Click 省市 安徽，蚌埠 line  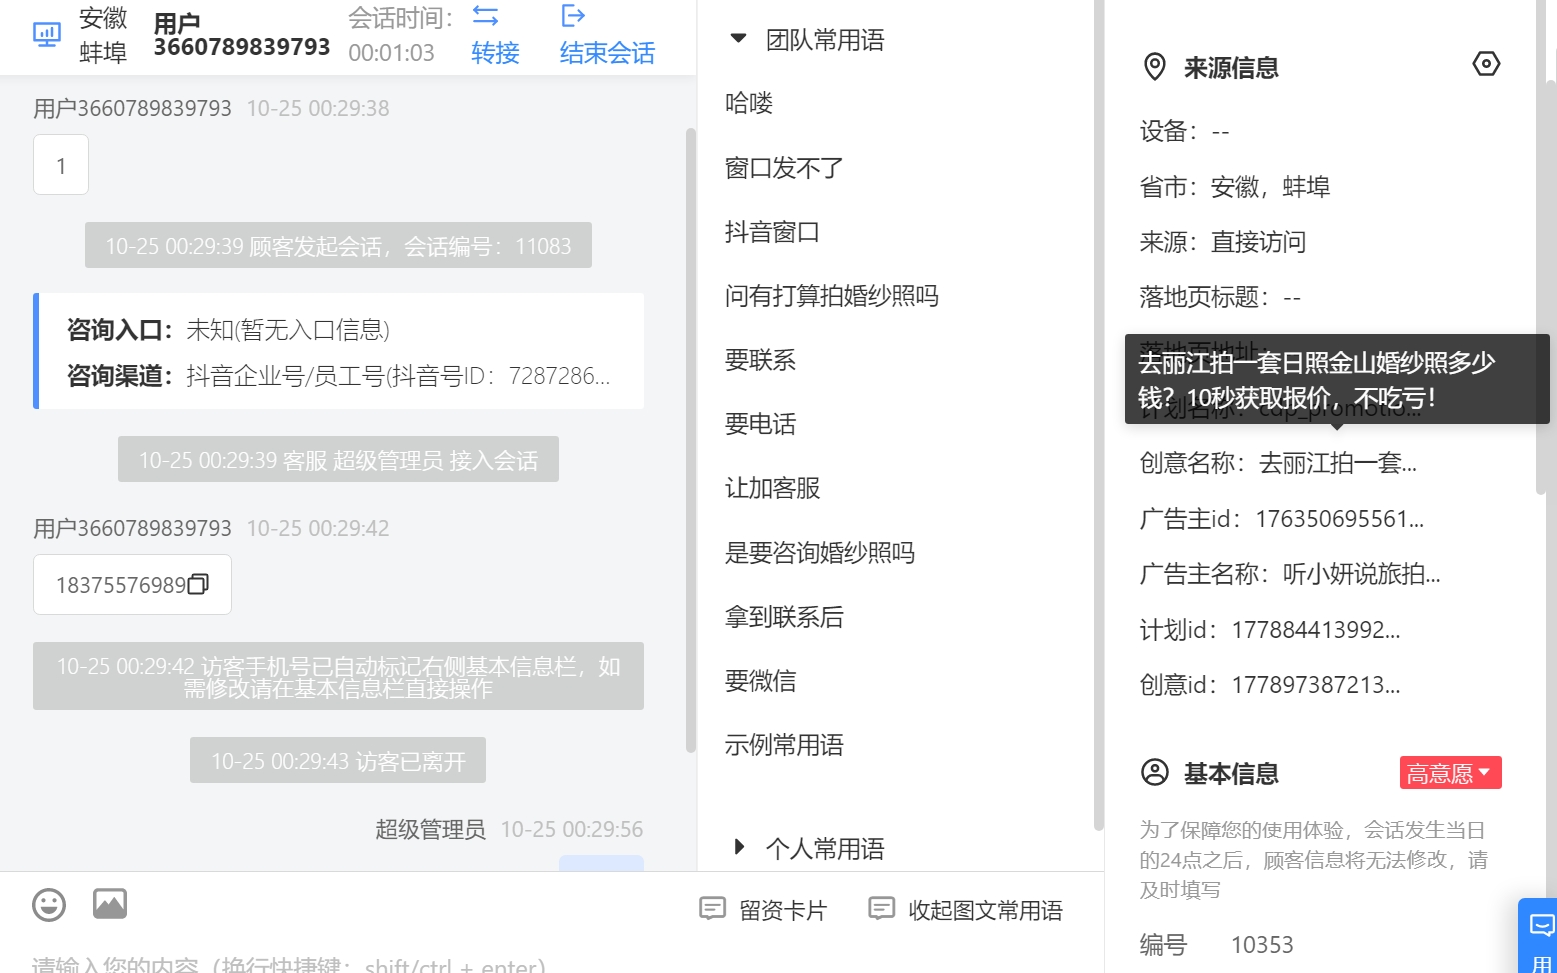coord(1235,187)
